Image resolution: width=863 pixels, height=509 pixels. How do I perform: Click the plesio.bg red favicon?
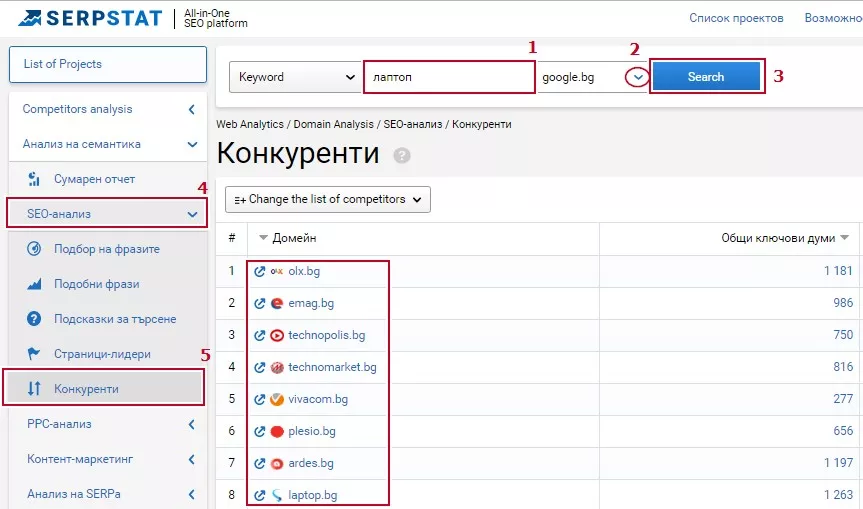click(277, 431)
